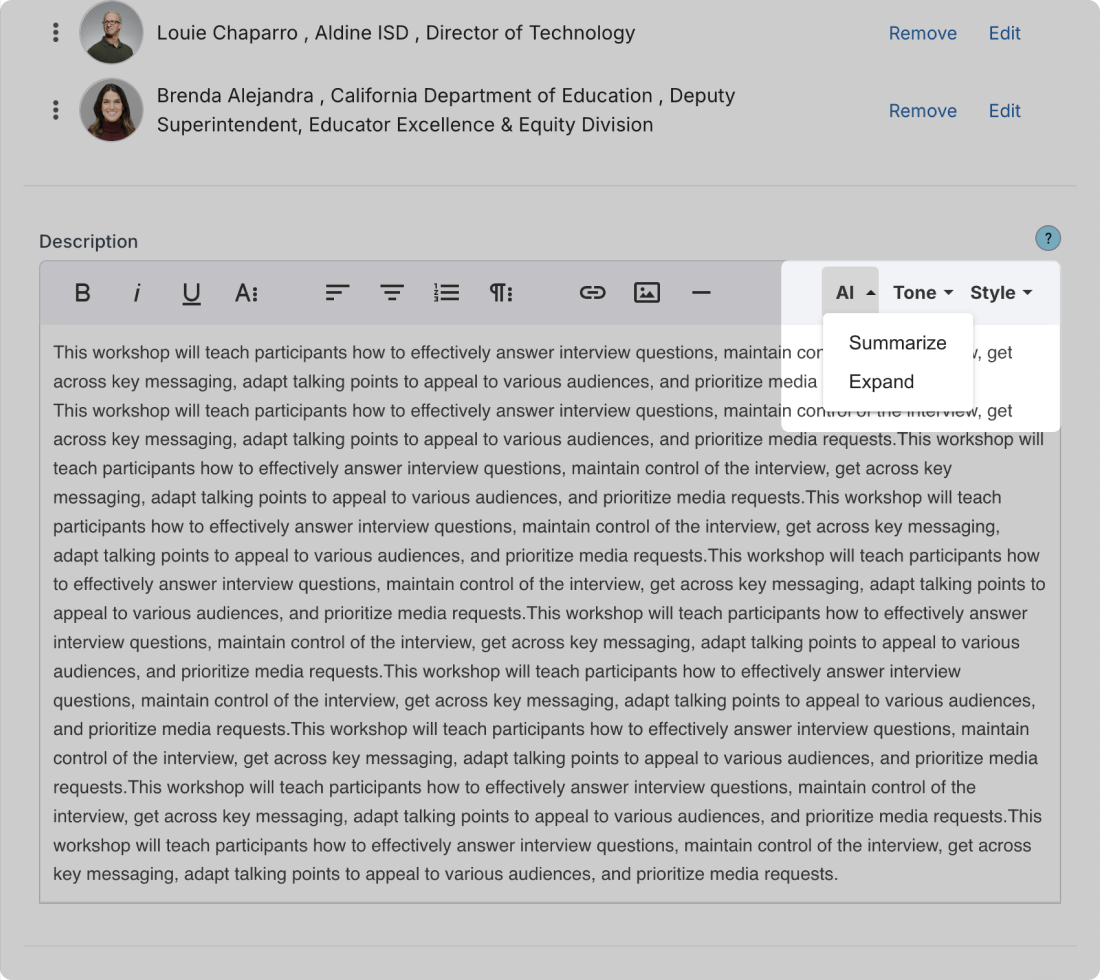Edit speaker Louie Chaparro
The width and height of the screenshot is (1100, 980).
pos(1005,33)
